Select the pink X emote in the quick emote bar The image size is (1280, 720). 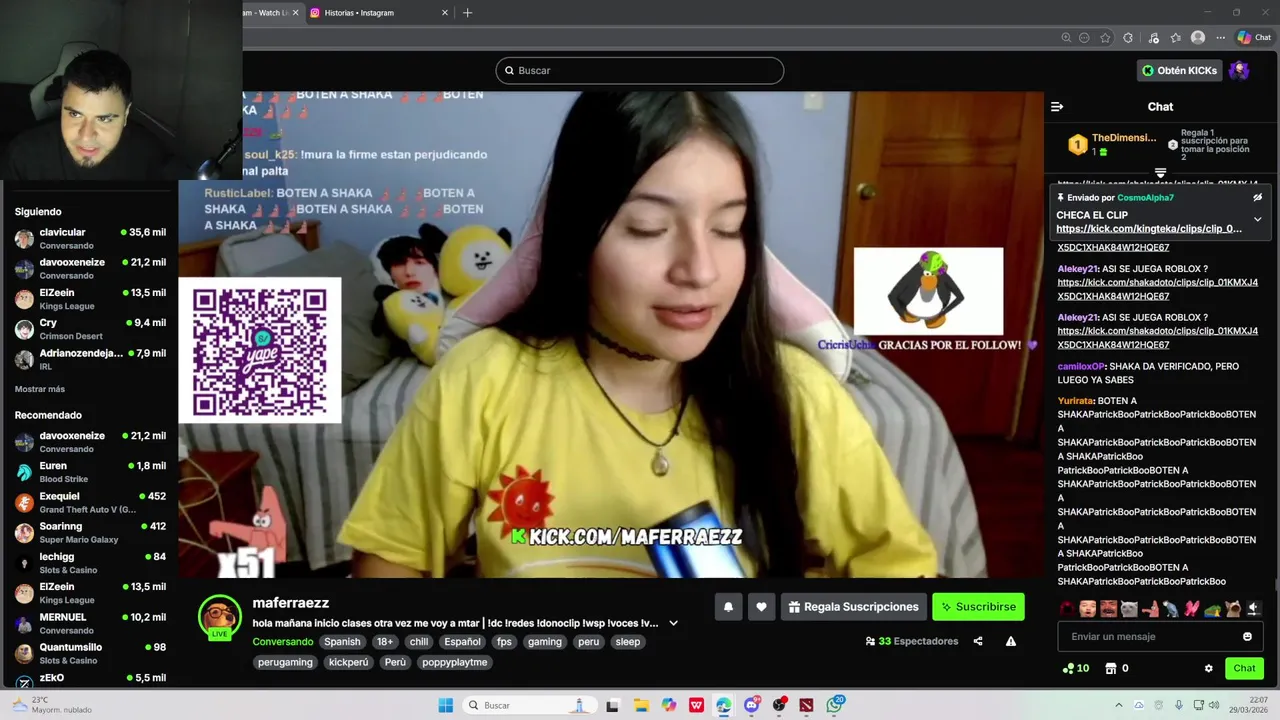coord(1192,608)
